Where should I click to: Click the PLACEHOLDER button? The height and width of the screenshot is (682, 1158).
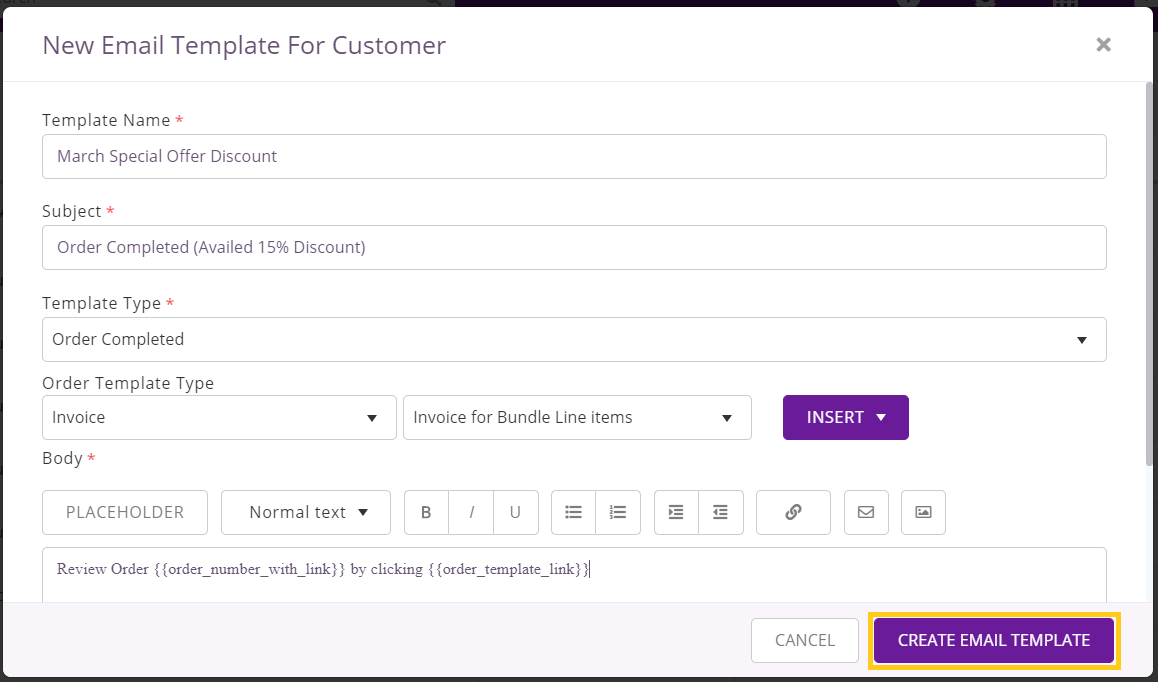pyautogui.click(x=125, y=512)
